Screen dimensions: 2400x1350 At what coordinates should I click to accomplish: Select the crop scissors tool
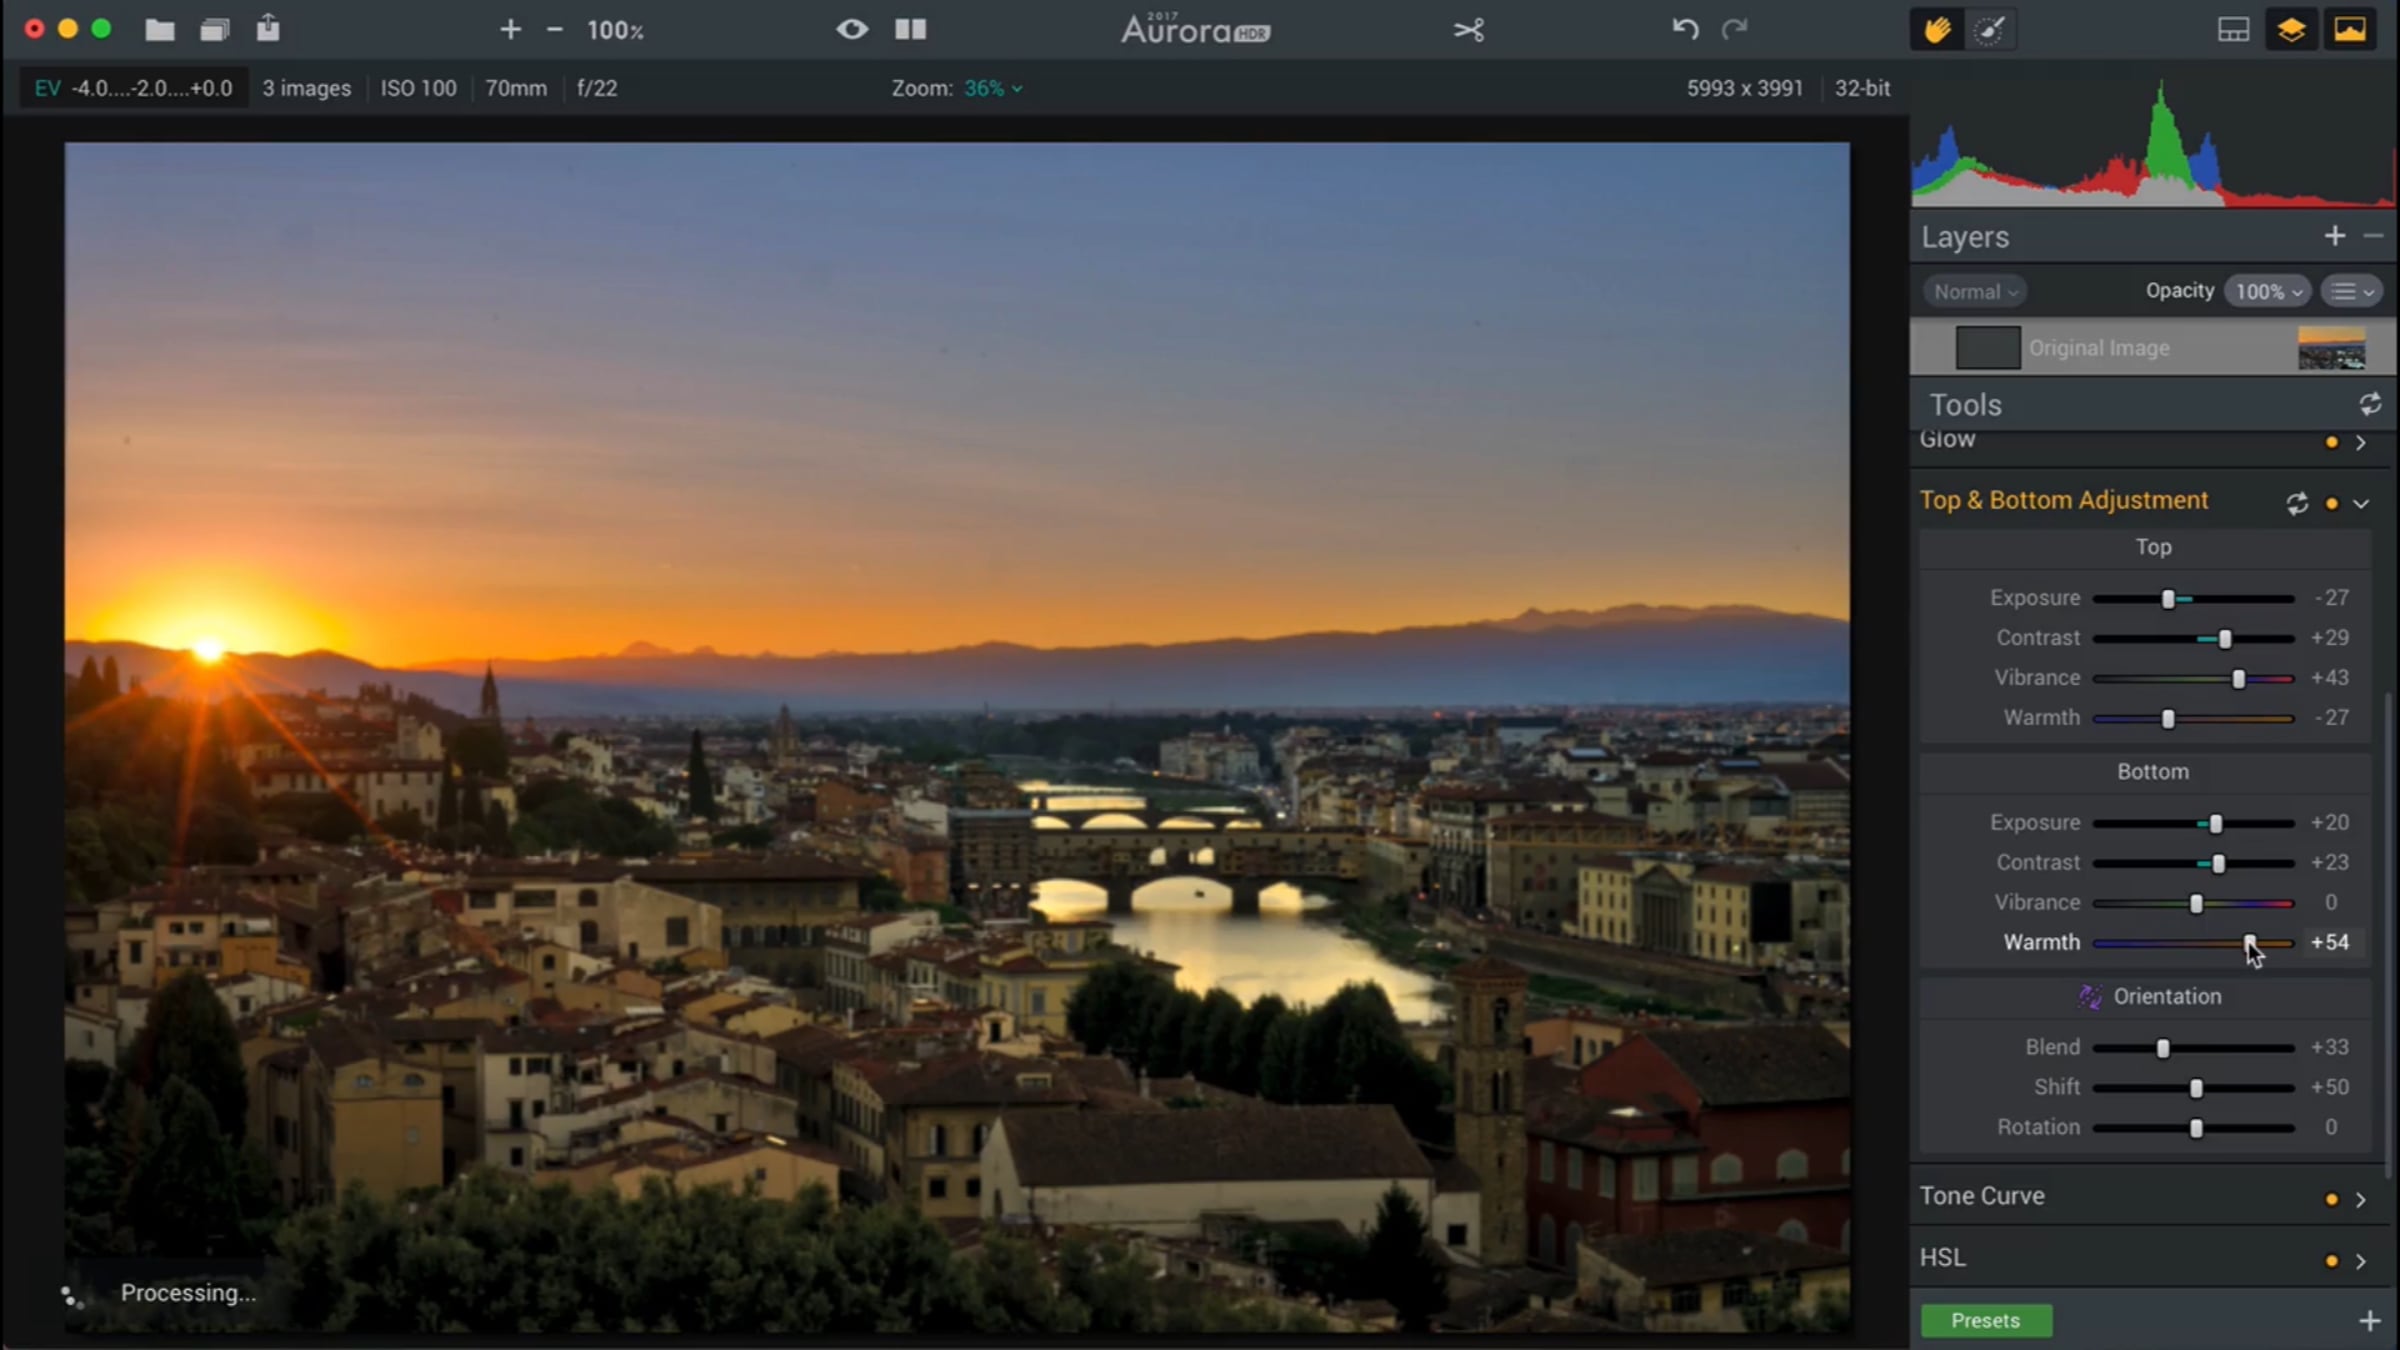1469,30
